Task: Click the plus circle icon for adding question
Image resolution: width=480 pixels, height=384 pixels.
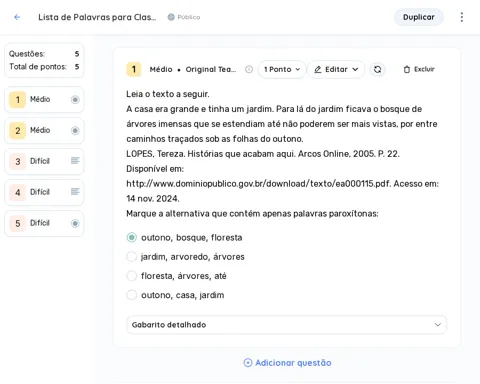Action: tap(248, 363)
